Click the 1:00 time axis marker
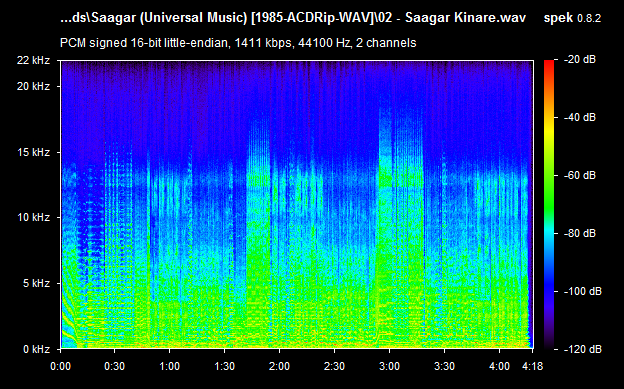The height and width of the screenshot is (389, 624). tap(170, 366)
